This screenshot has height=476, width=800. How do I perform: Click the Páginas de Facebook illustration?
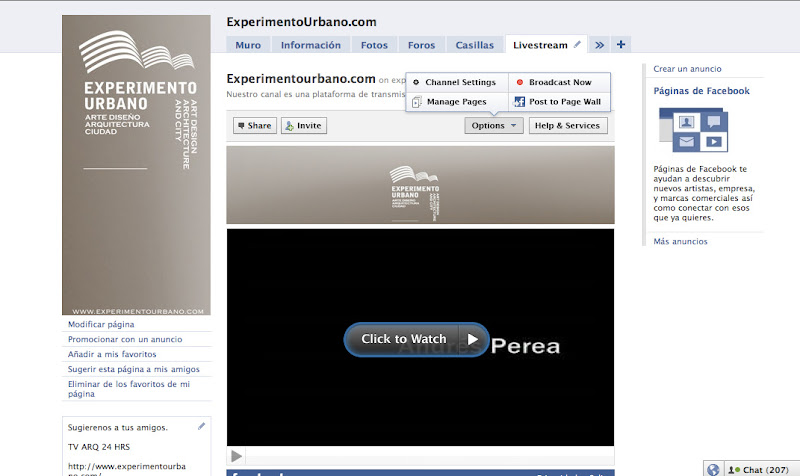click(693, 130)
